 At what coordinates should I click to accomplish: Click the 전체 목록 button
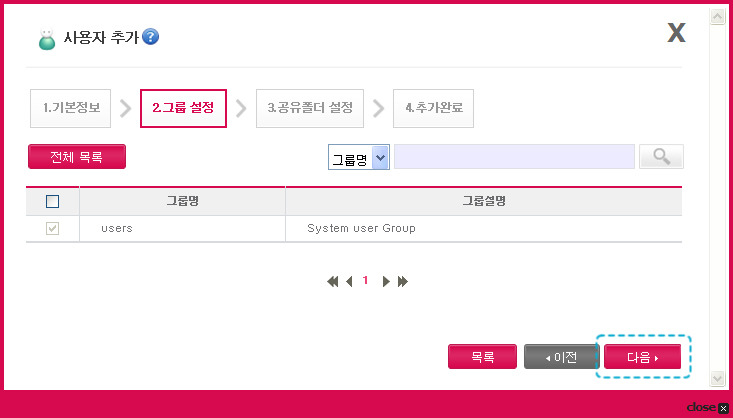click(77, 157)
